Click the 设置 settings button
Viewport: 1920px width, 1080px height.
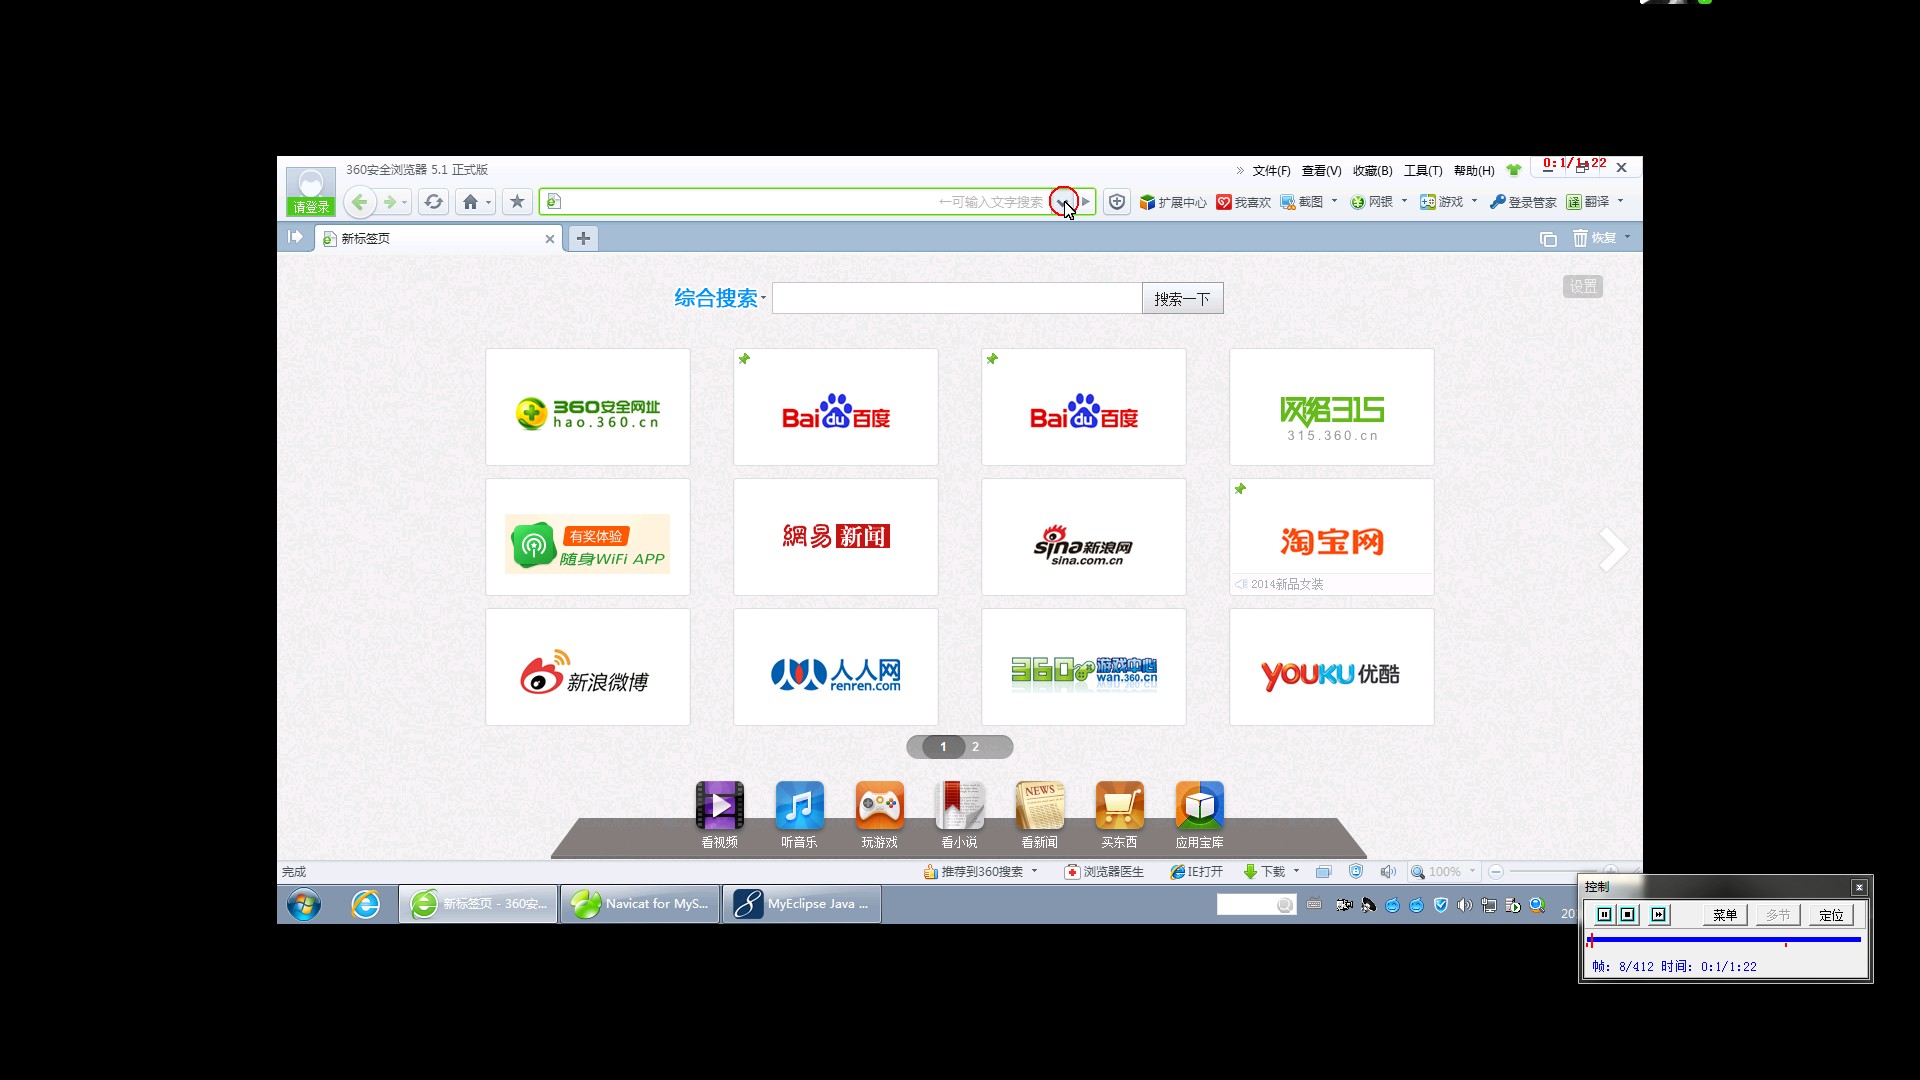coord(1583,287)
